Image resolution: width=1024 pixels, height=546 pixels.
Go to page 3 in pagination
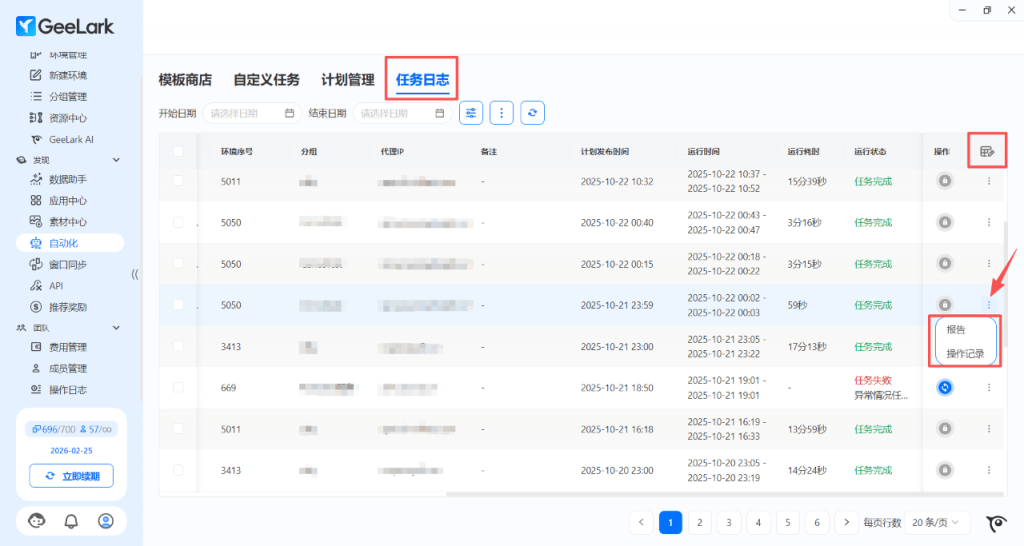729,522
